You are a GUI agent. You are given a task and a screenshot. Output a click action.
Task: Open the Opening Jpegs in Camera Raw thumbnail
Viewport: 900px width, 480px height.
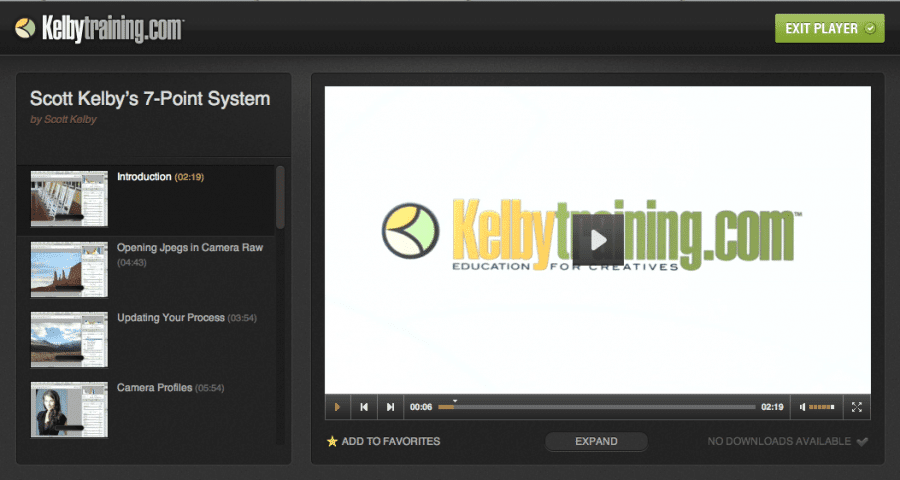(x=69, y=269)
